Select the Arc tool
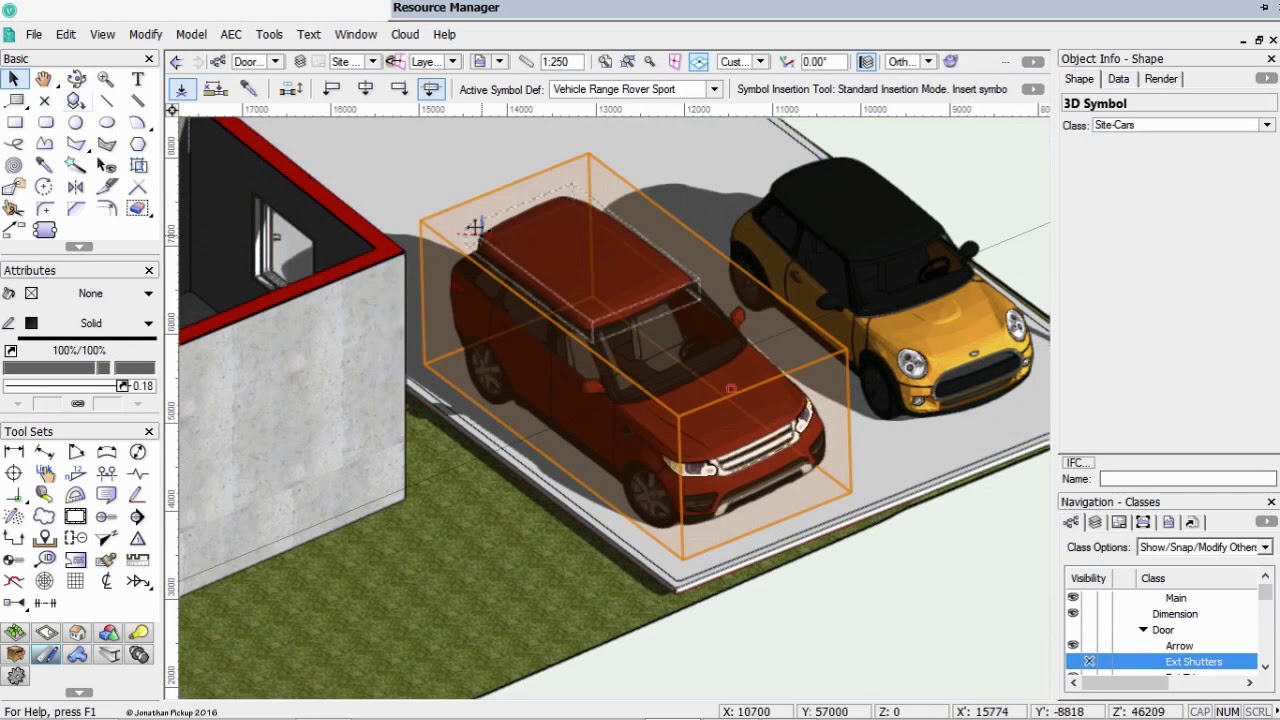 click(138, 122)
